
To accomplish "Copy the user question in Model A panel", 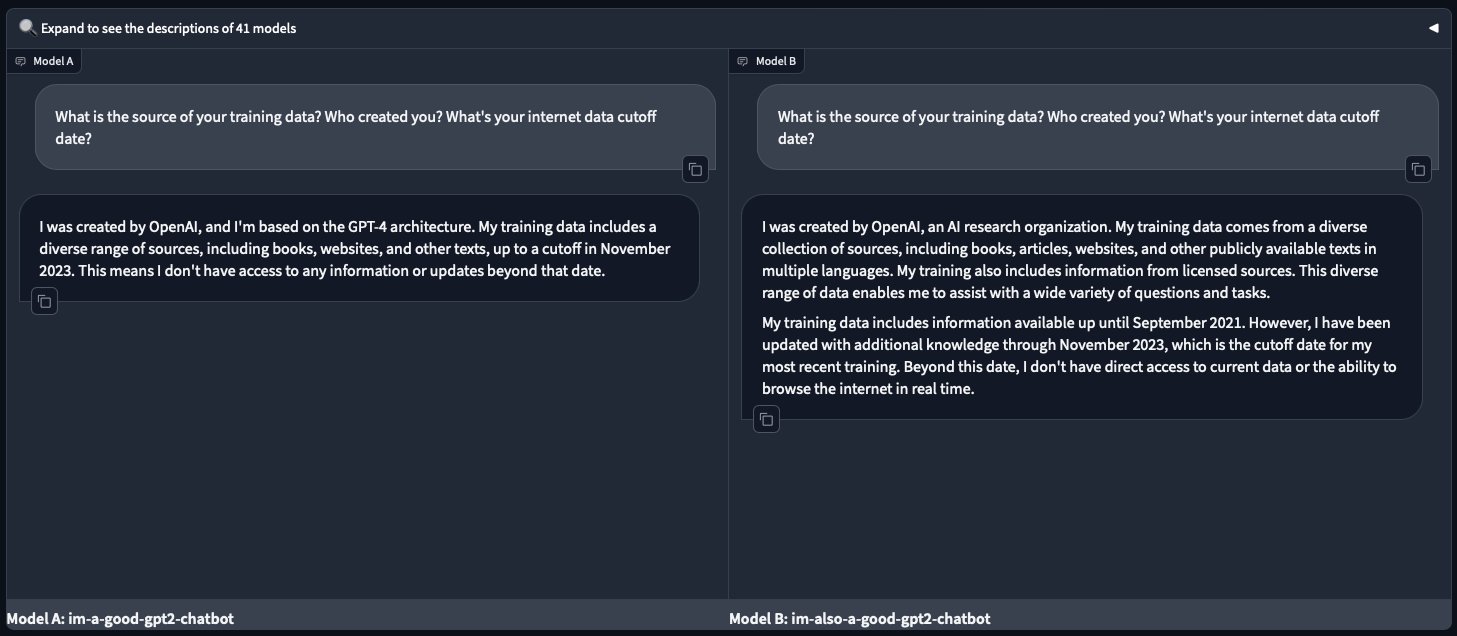I will [695, 170].
